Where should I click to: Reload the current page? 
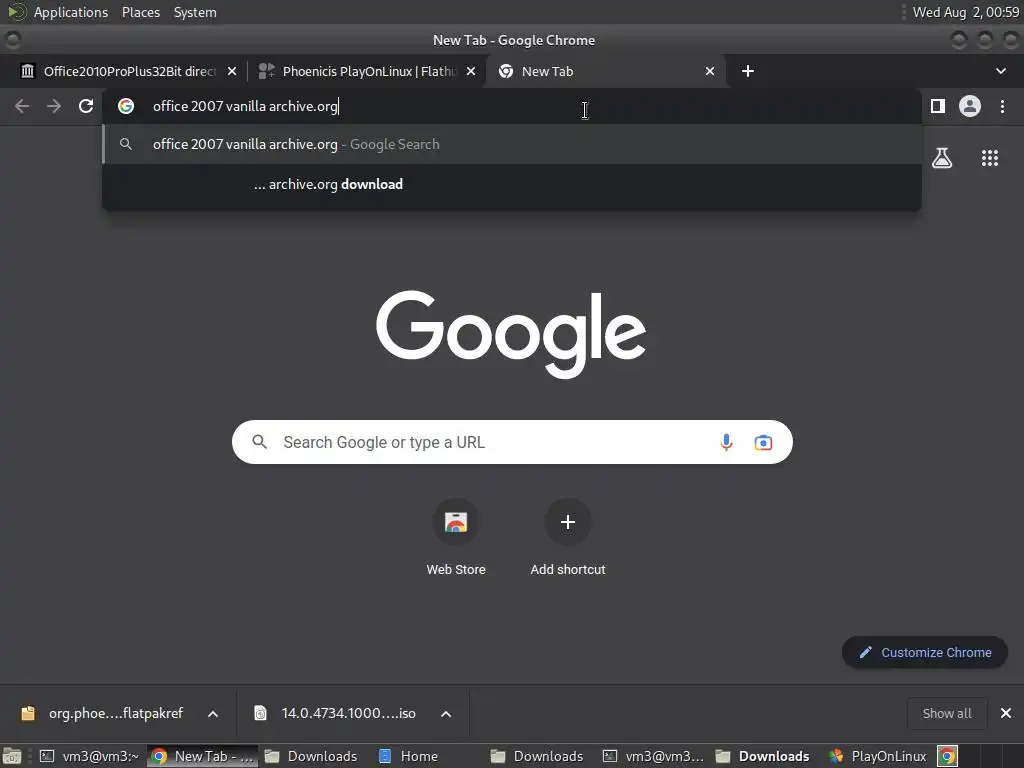(x=86, y=106)
